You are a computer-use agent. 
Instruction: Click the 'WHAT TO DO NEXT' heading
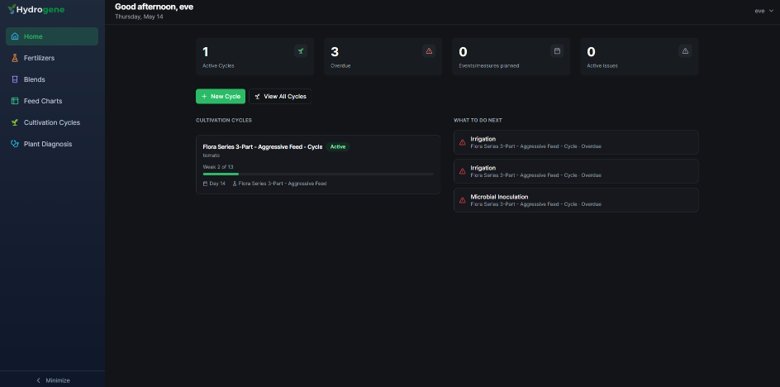point(478,120)
